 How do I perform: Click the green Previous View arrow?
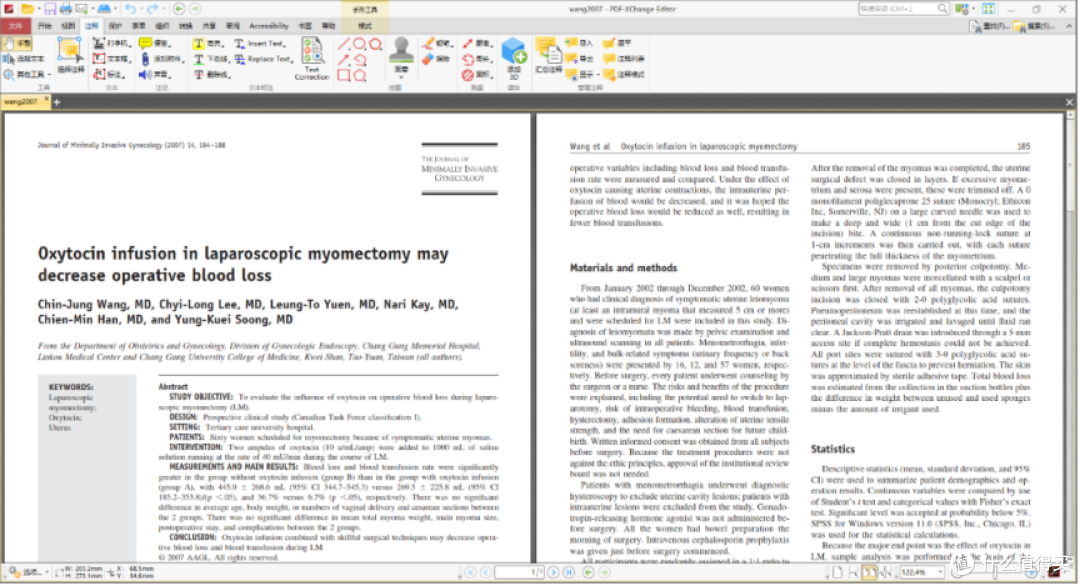(x=178, y=9)
